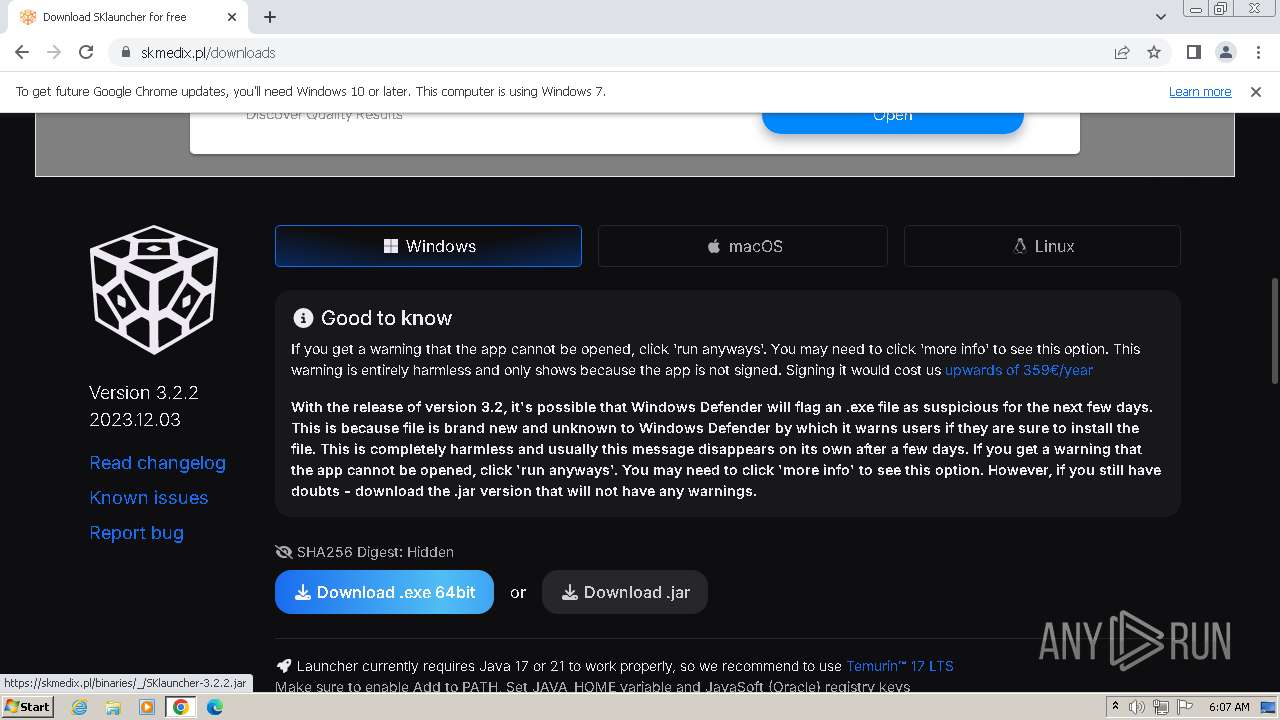Click Download .exe 64bit button

pyautogui.click(x=384, y=592)
